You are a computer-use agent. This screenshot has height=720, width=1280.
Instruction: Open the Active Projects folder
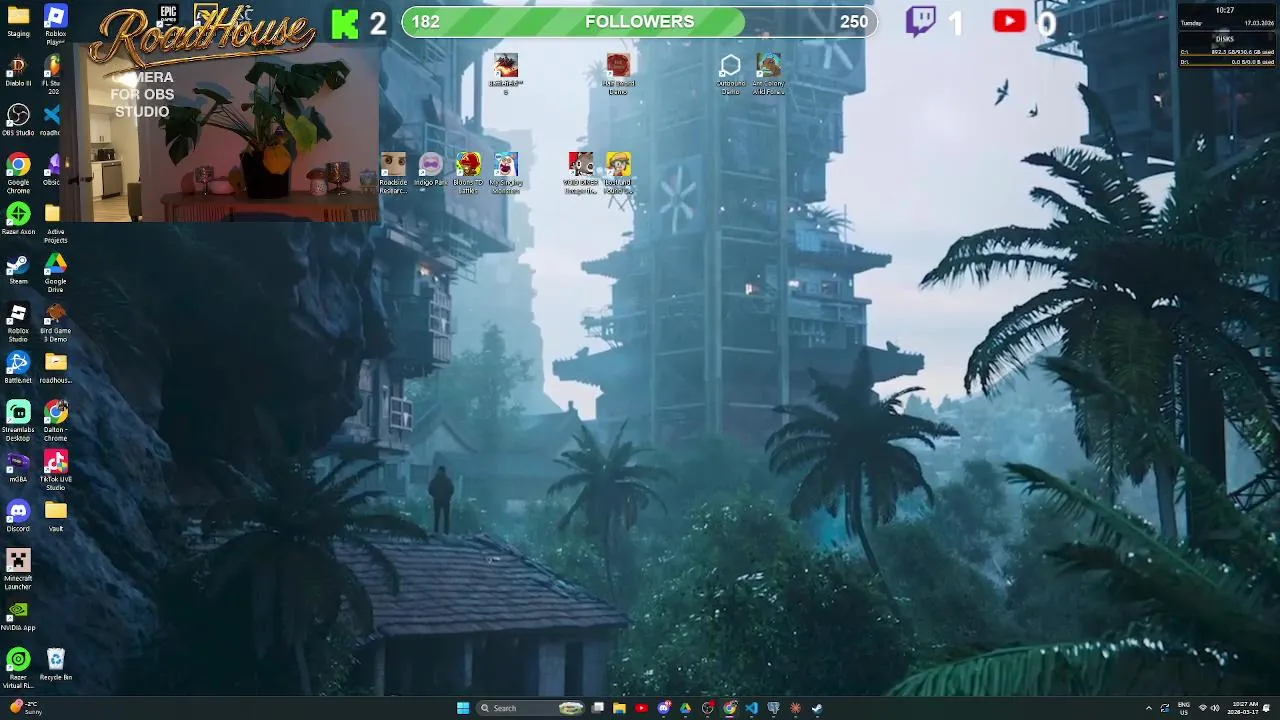point(55,224)
